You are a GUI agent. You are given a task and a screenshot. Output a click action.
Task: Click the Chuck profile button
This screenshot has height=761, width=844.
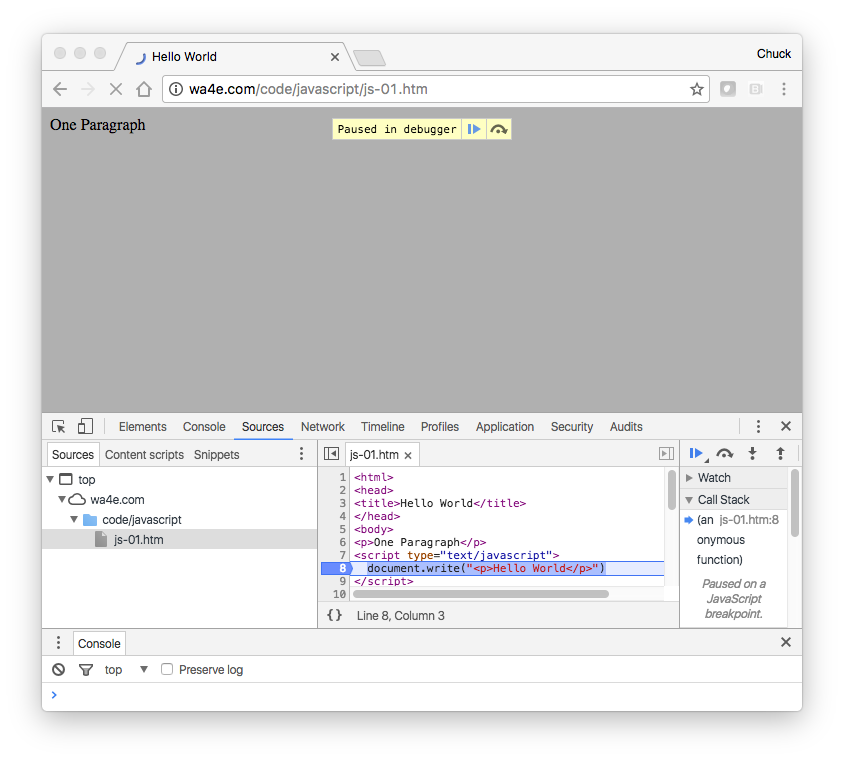coord(773,54)
